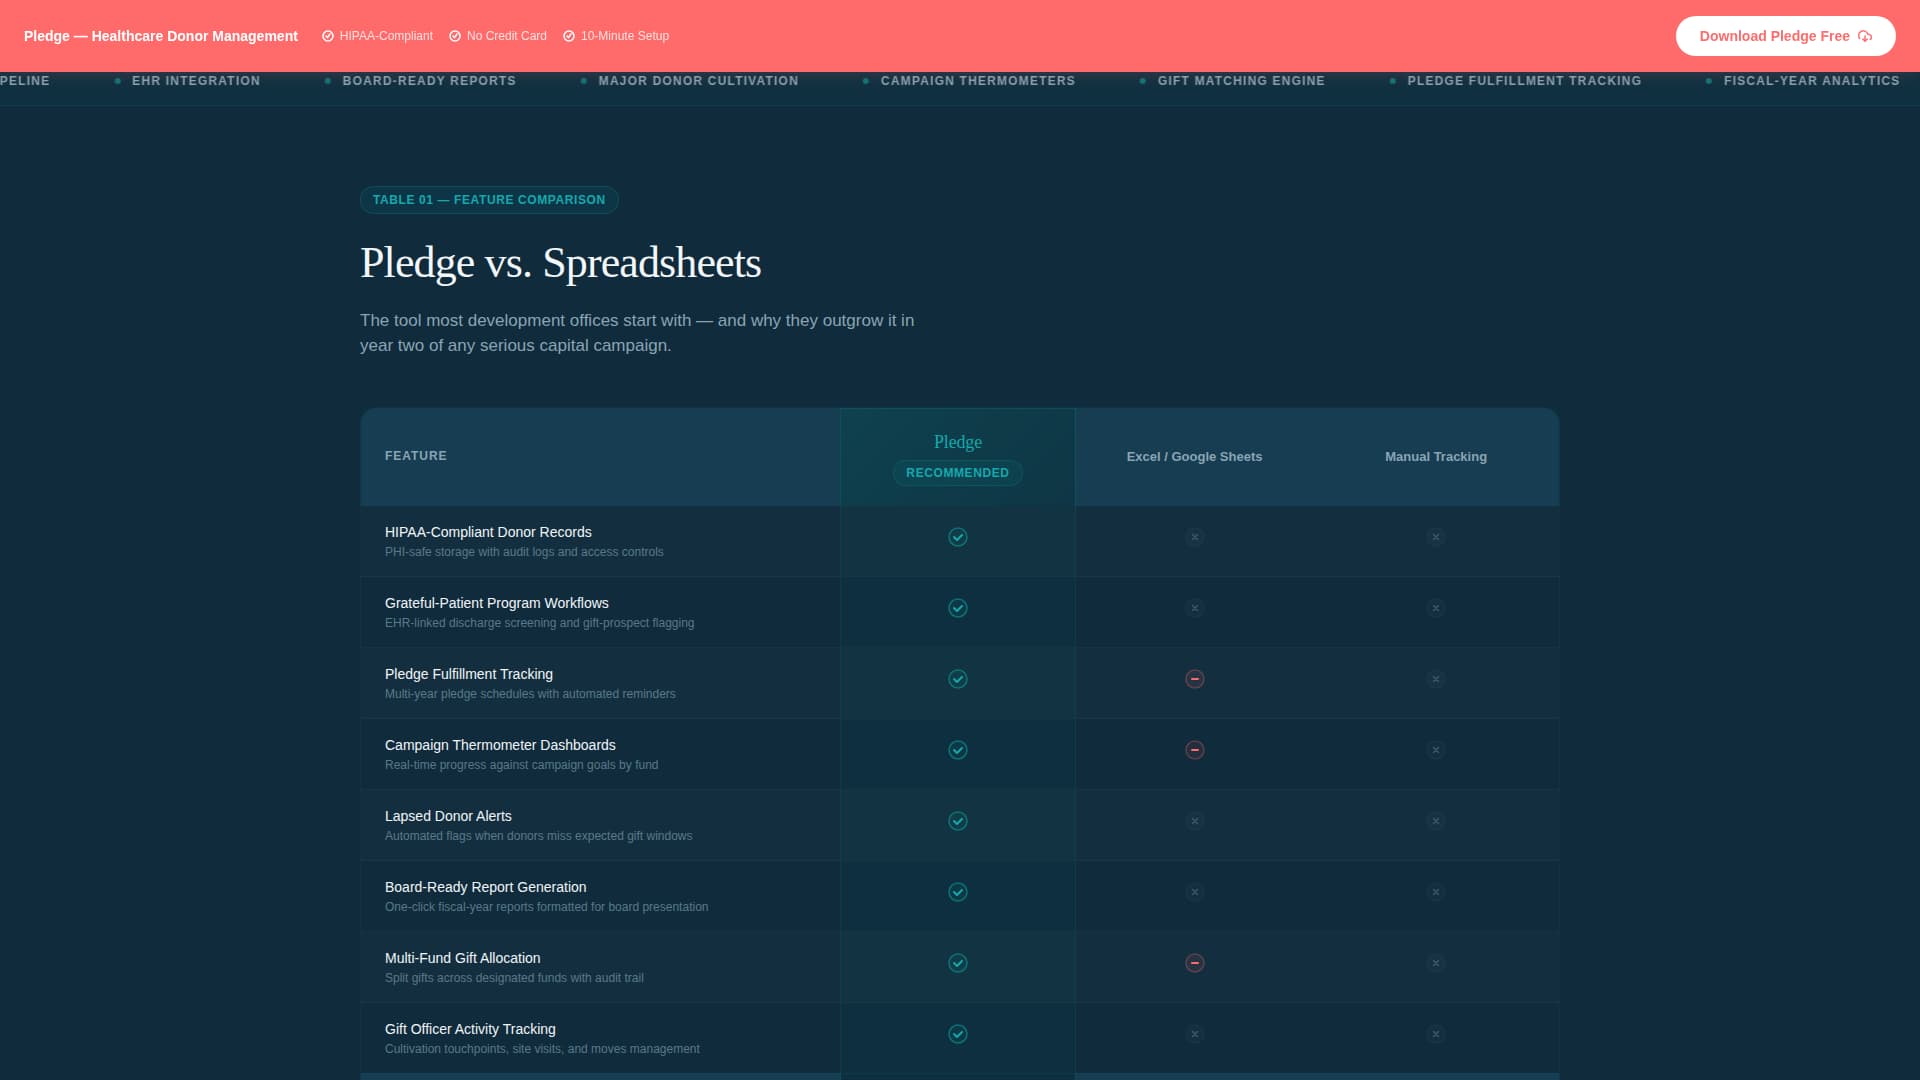Select the Multi-Fund Gift Allocation feature name
The image size is (1920, 1080).
click(x=463, y=958)
